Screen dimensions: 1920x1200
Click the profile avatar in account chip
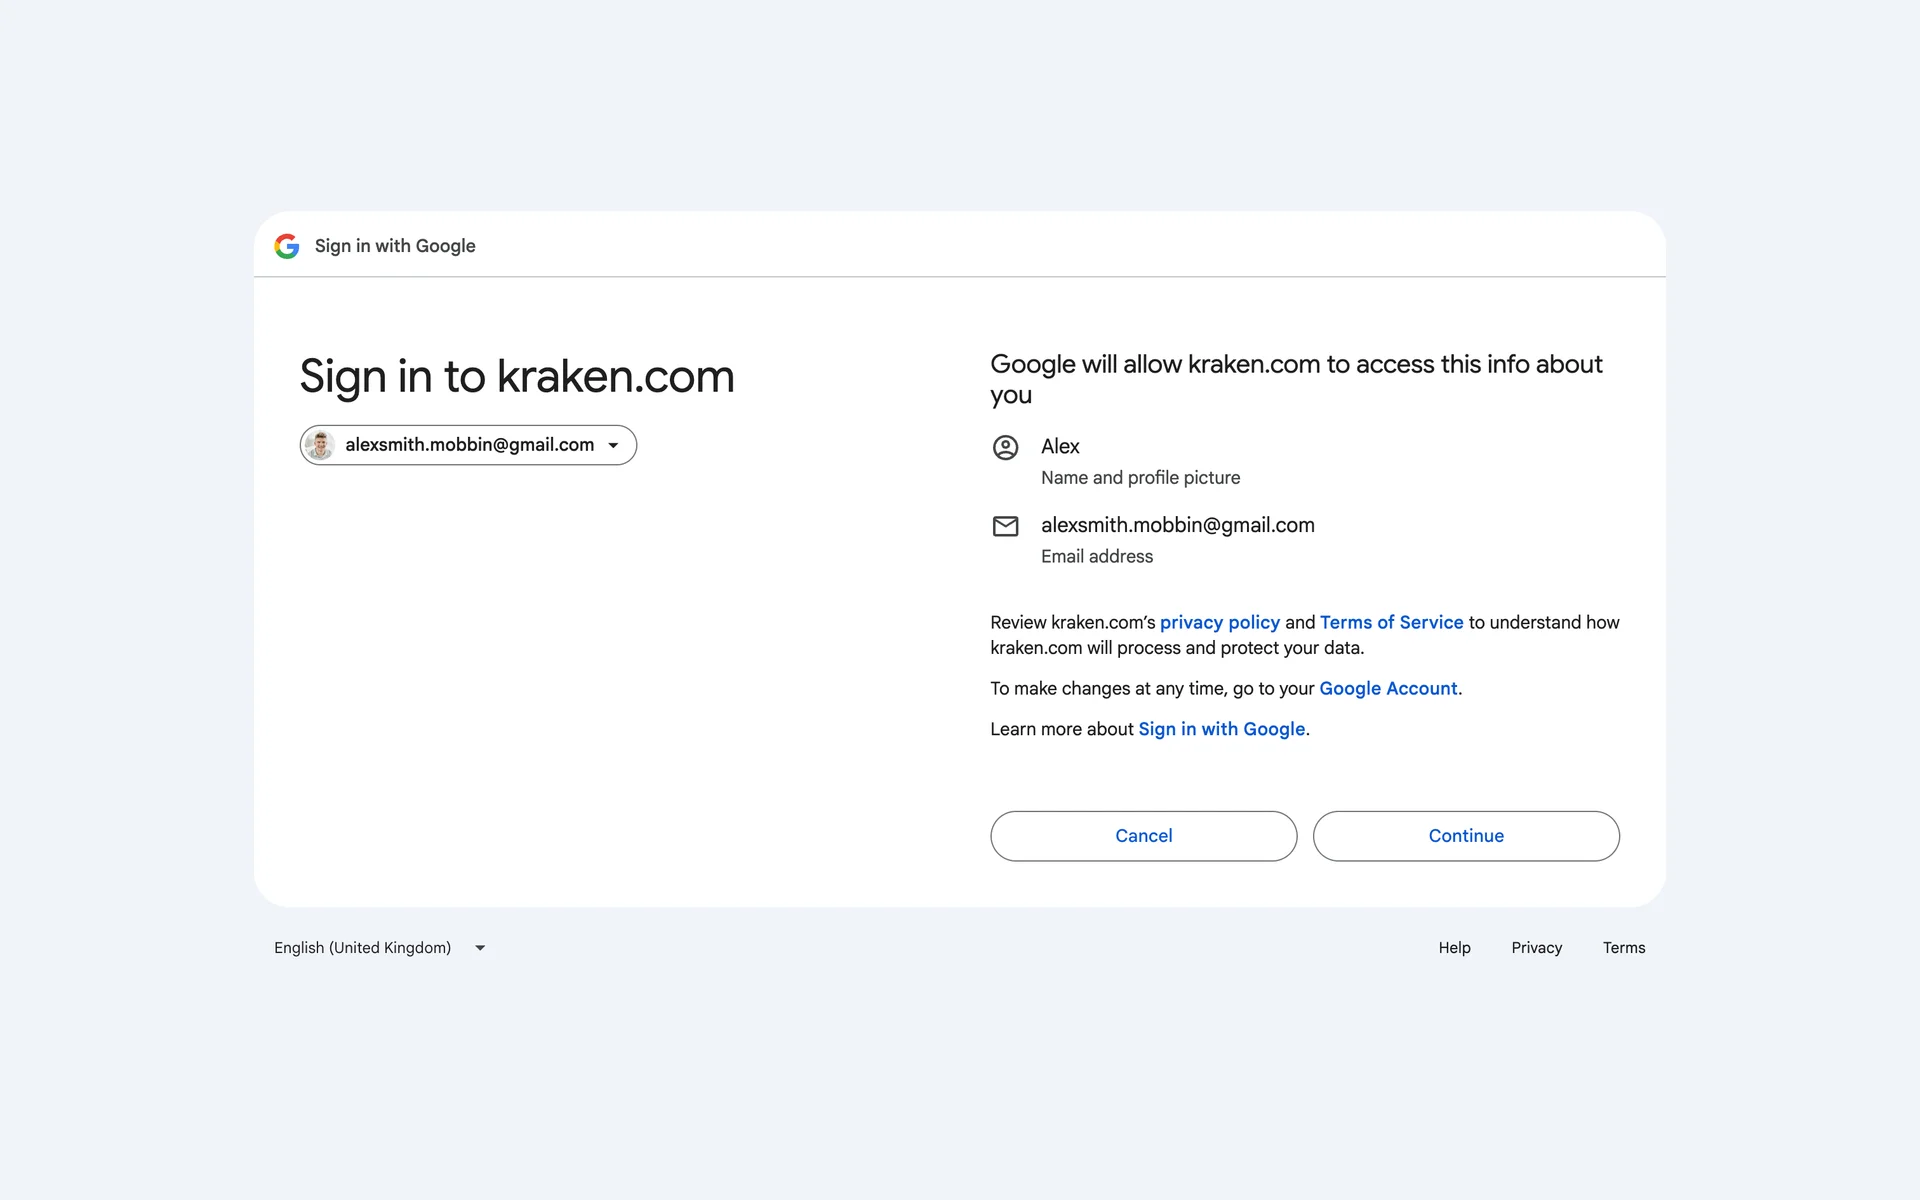(320, 445)
